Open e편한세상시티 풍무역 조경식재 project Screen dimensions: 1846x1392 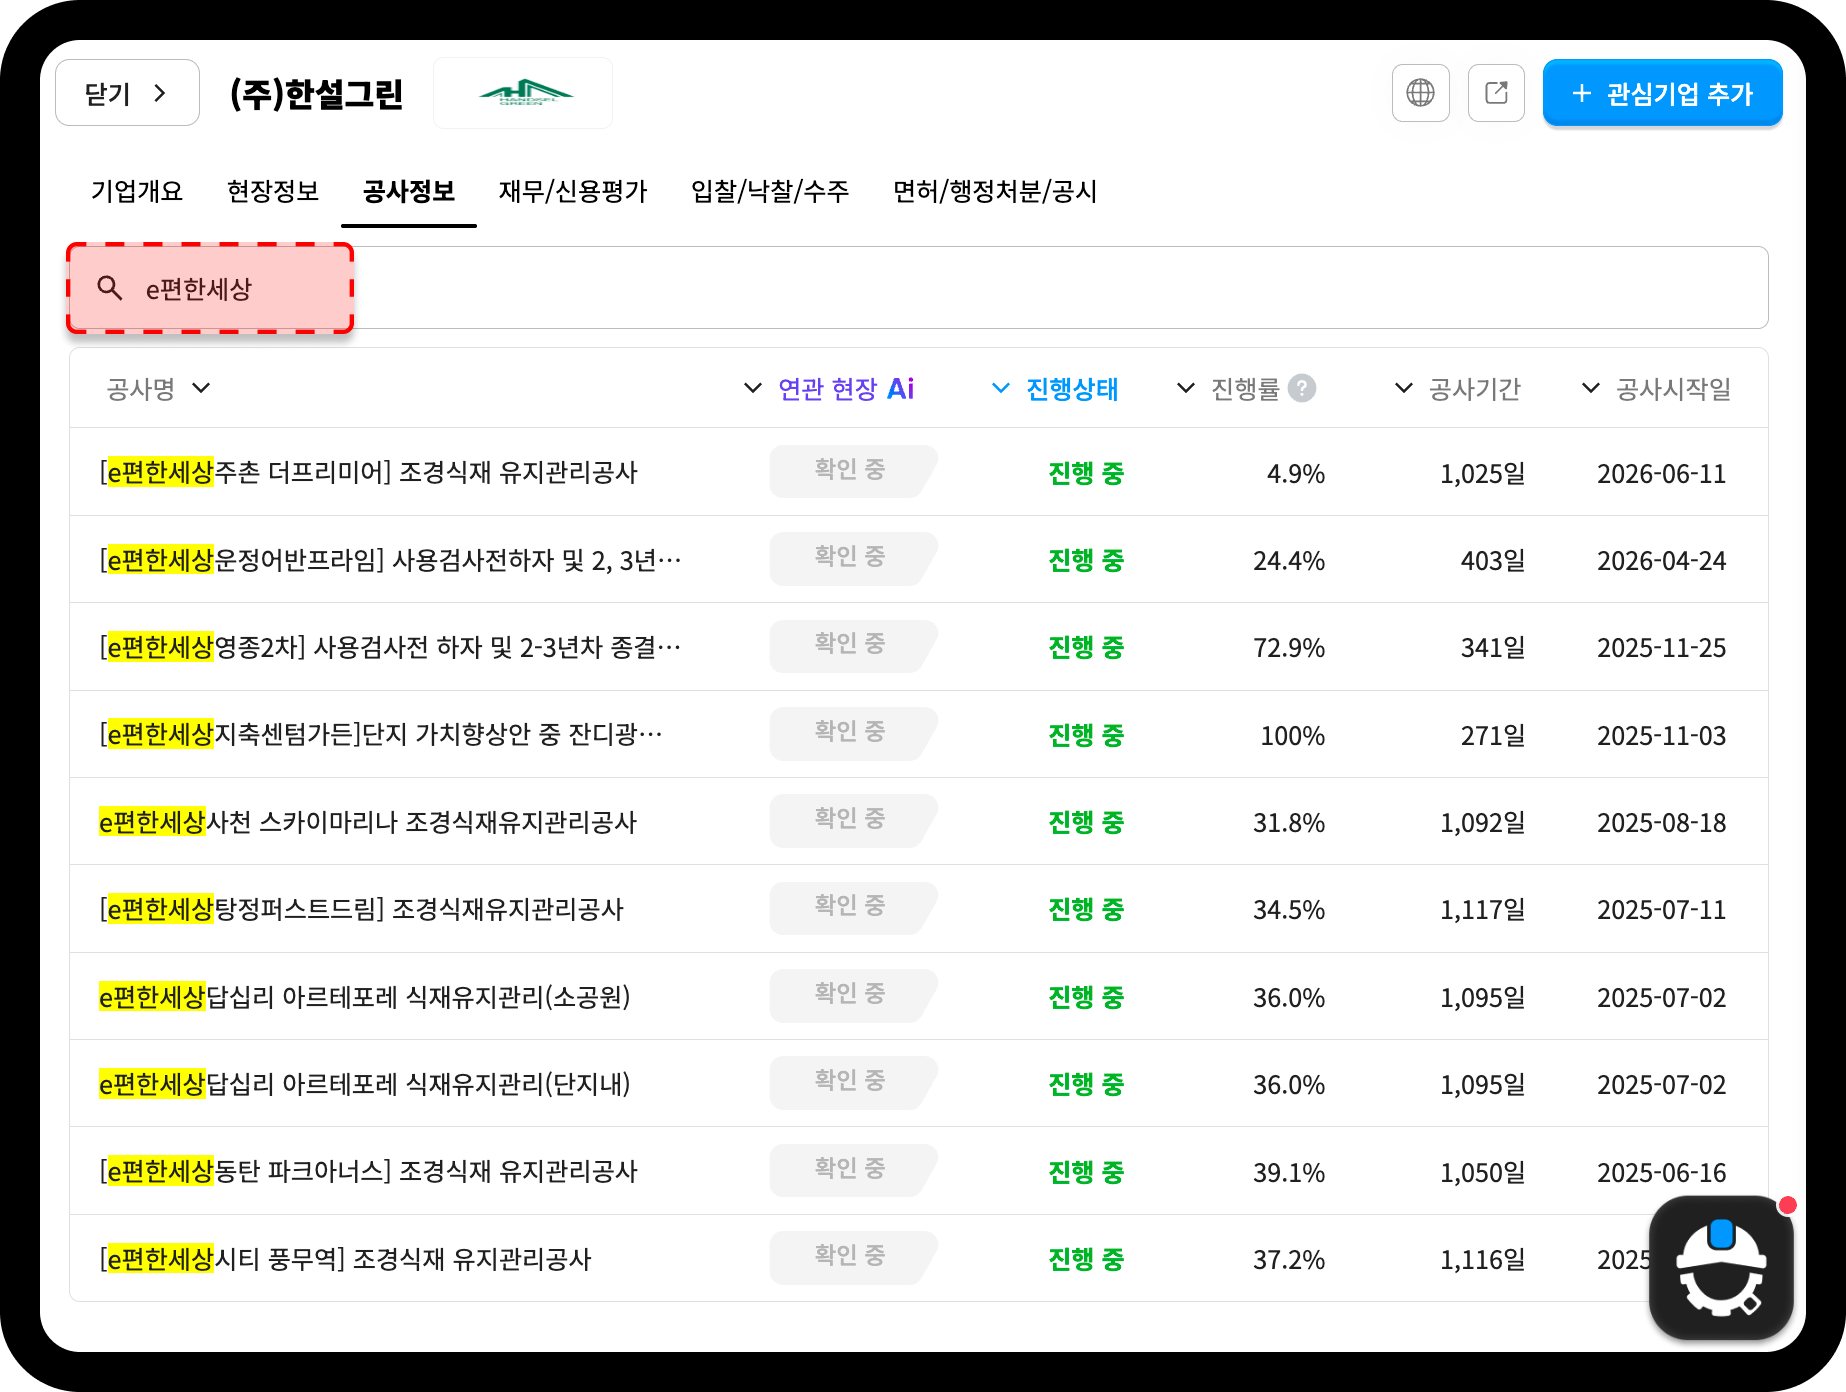[345, 1259]
